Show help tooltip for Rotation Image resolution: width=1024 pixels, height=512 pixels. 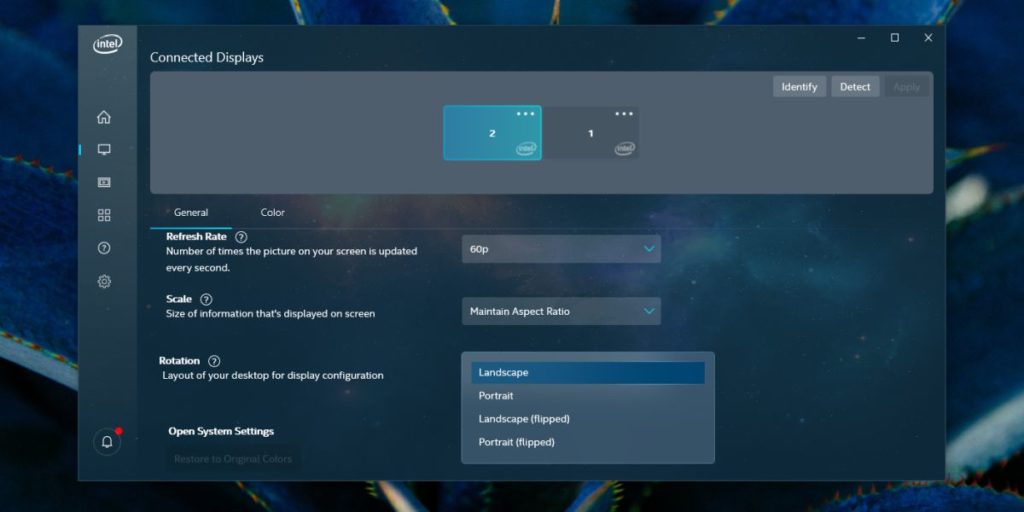214,361
